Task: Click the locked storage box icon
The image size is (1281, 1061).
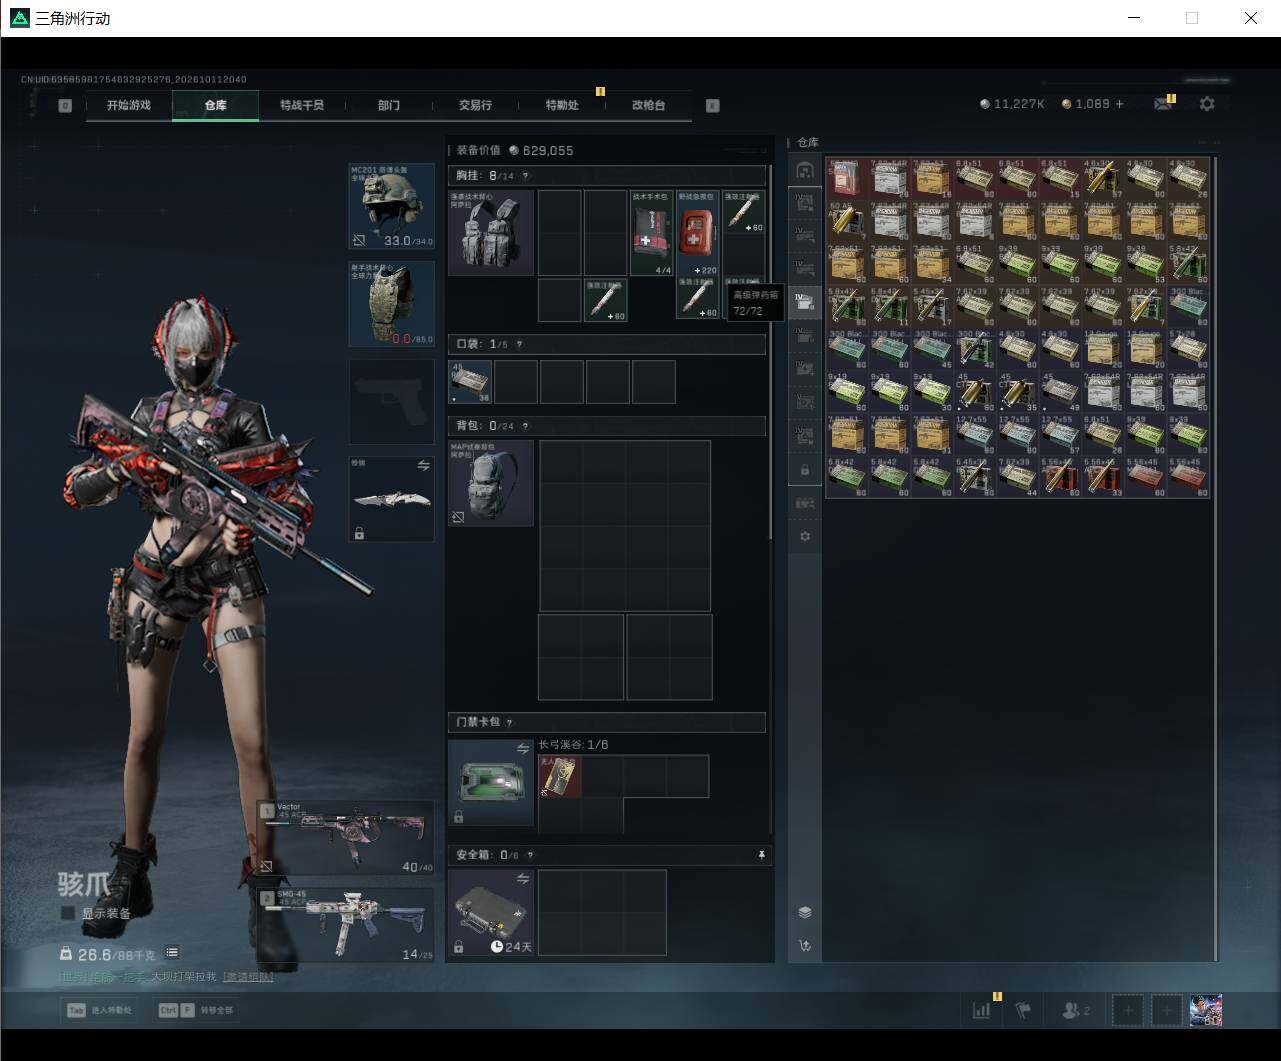Action: pyautogui.click(x=805, y=469)
